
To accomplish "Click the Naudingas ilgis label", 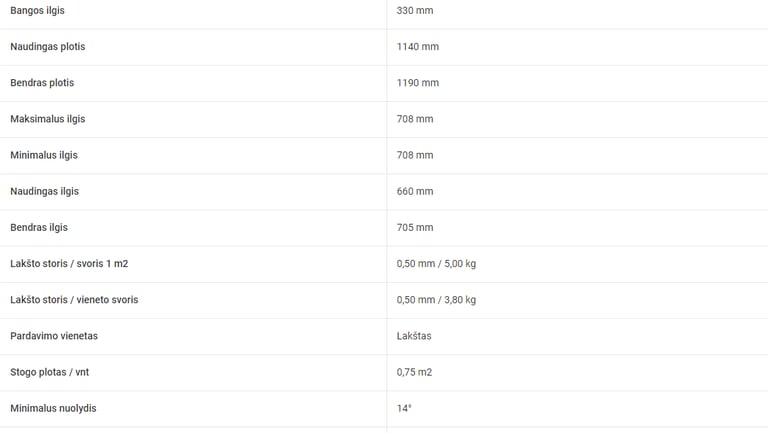I will pos(45,192).
